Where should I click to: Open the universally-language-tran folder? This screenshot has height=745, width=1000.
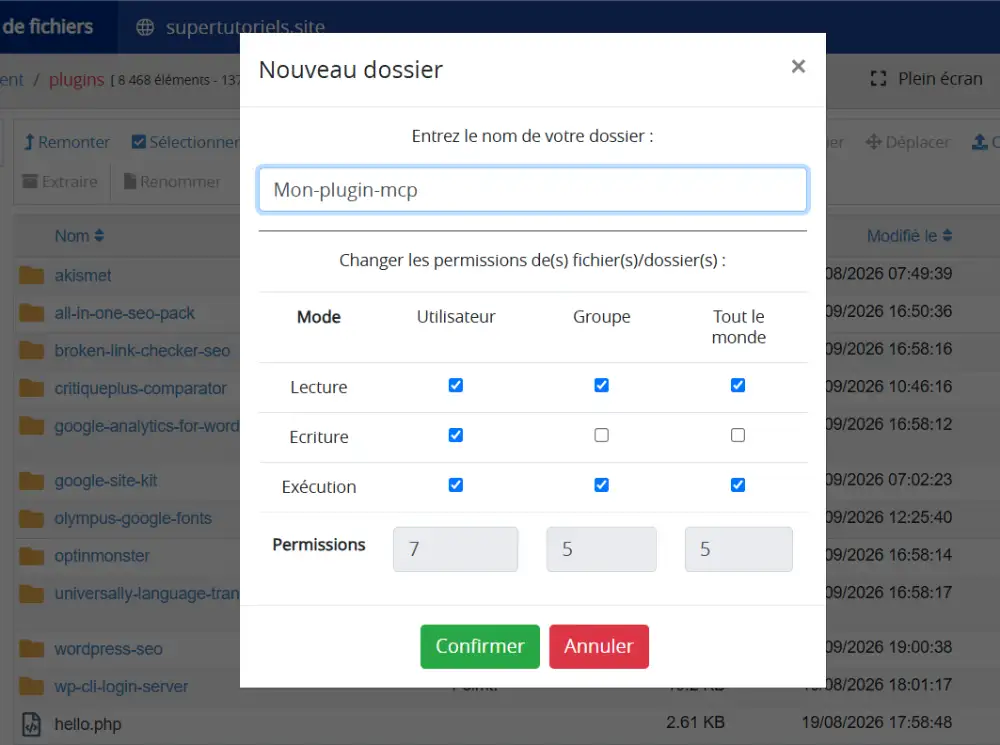pyautogui.click(x=147, y=594)
